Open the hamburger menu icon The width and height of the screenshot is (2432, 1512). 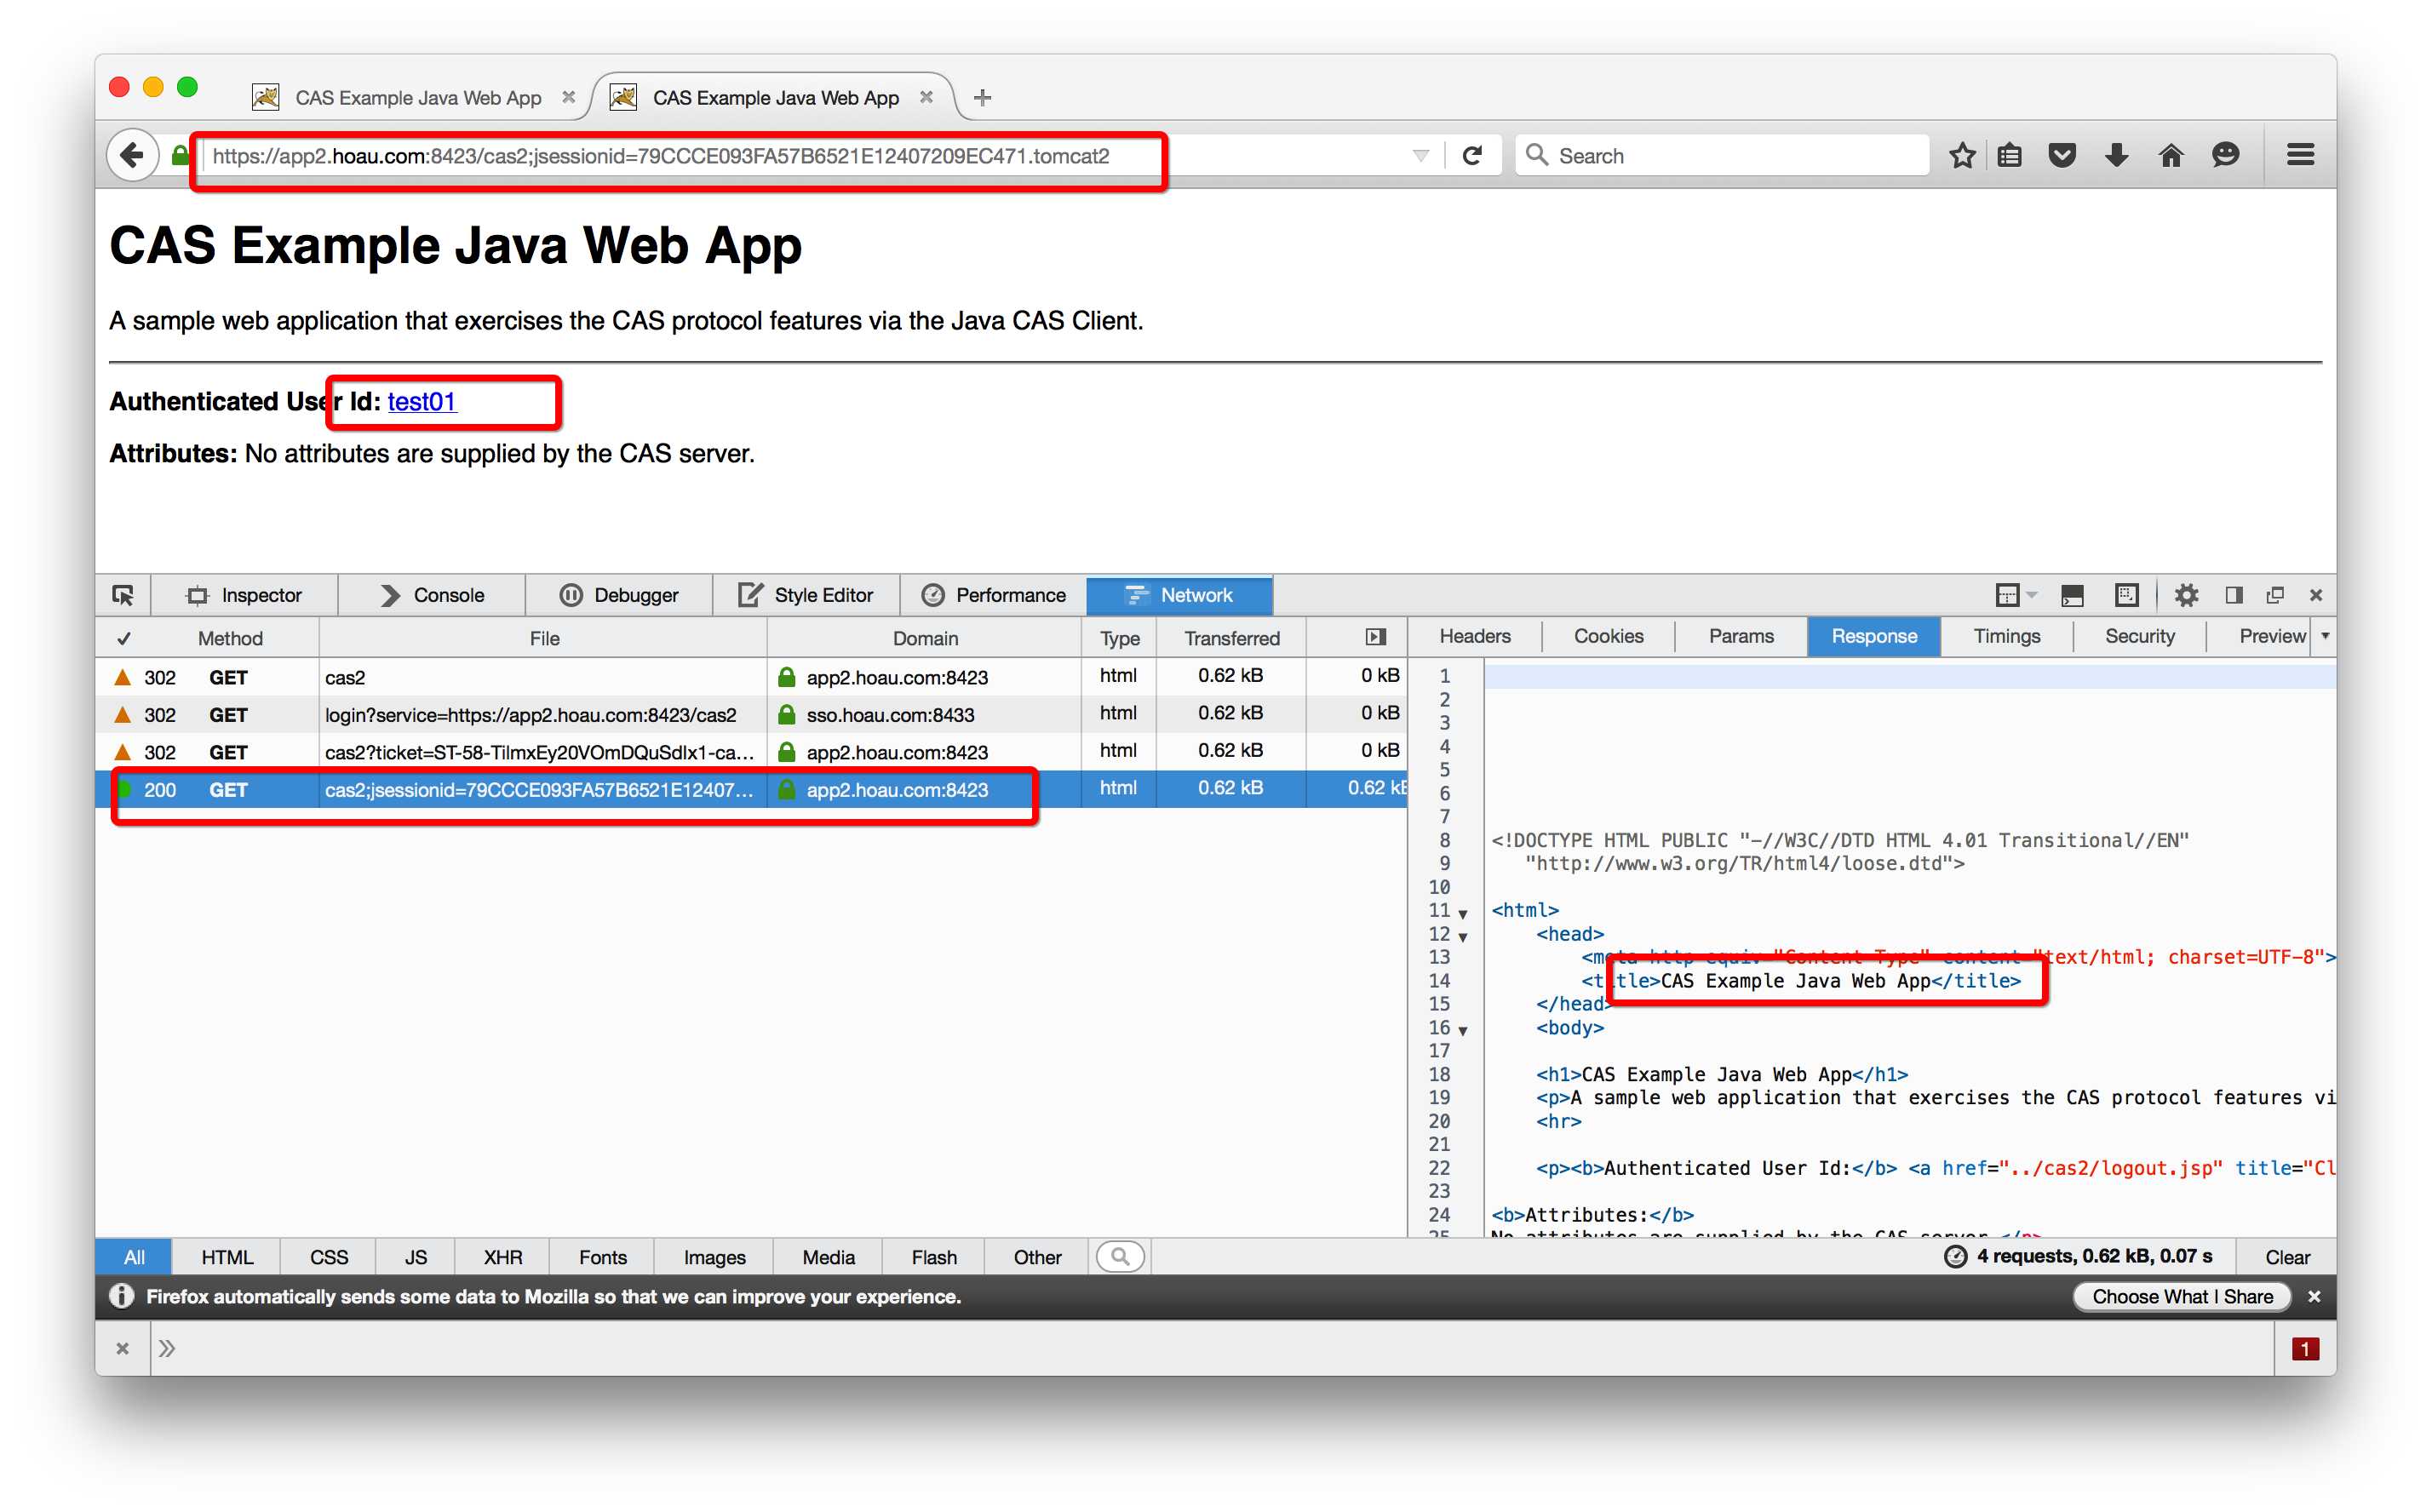pyautogui.click(x=2300, y=155)
